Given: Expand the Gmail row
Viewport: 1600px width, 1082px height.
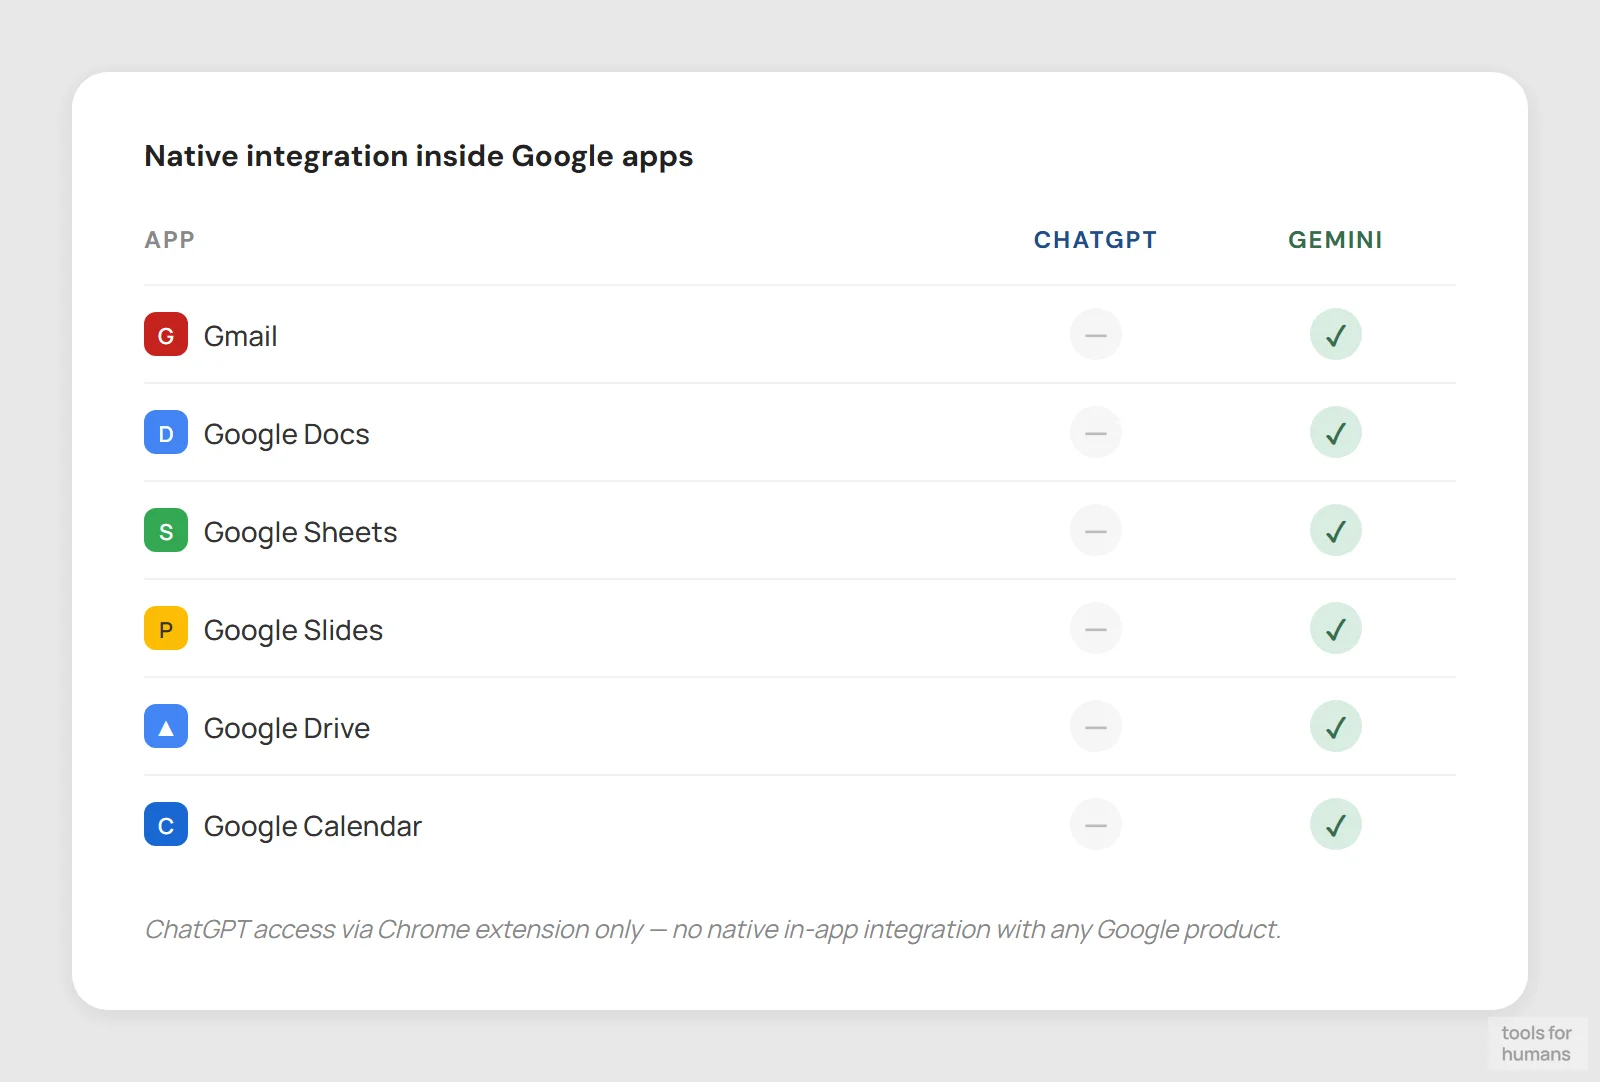Looking at the screenshot, I should (x=240, y=335).
